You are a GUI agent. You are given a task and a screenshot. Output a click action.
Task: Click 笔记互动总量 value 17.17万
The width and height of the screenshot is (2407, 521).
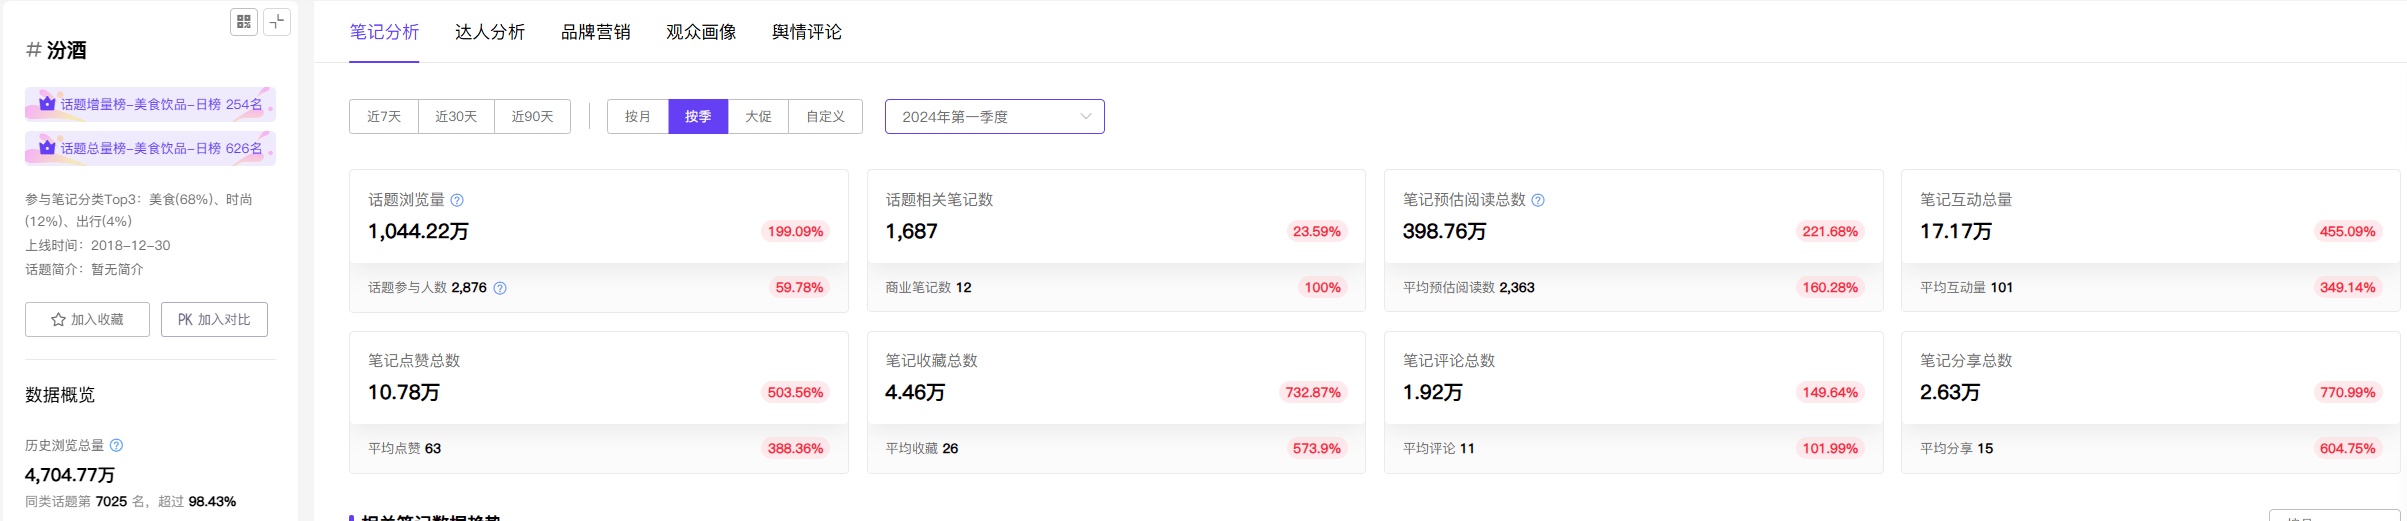tap(1955, 232)
